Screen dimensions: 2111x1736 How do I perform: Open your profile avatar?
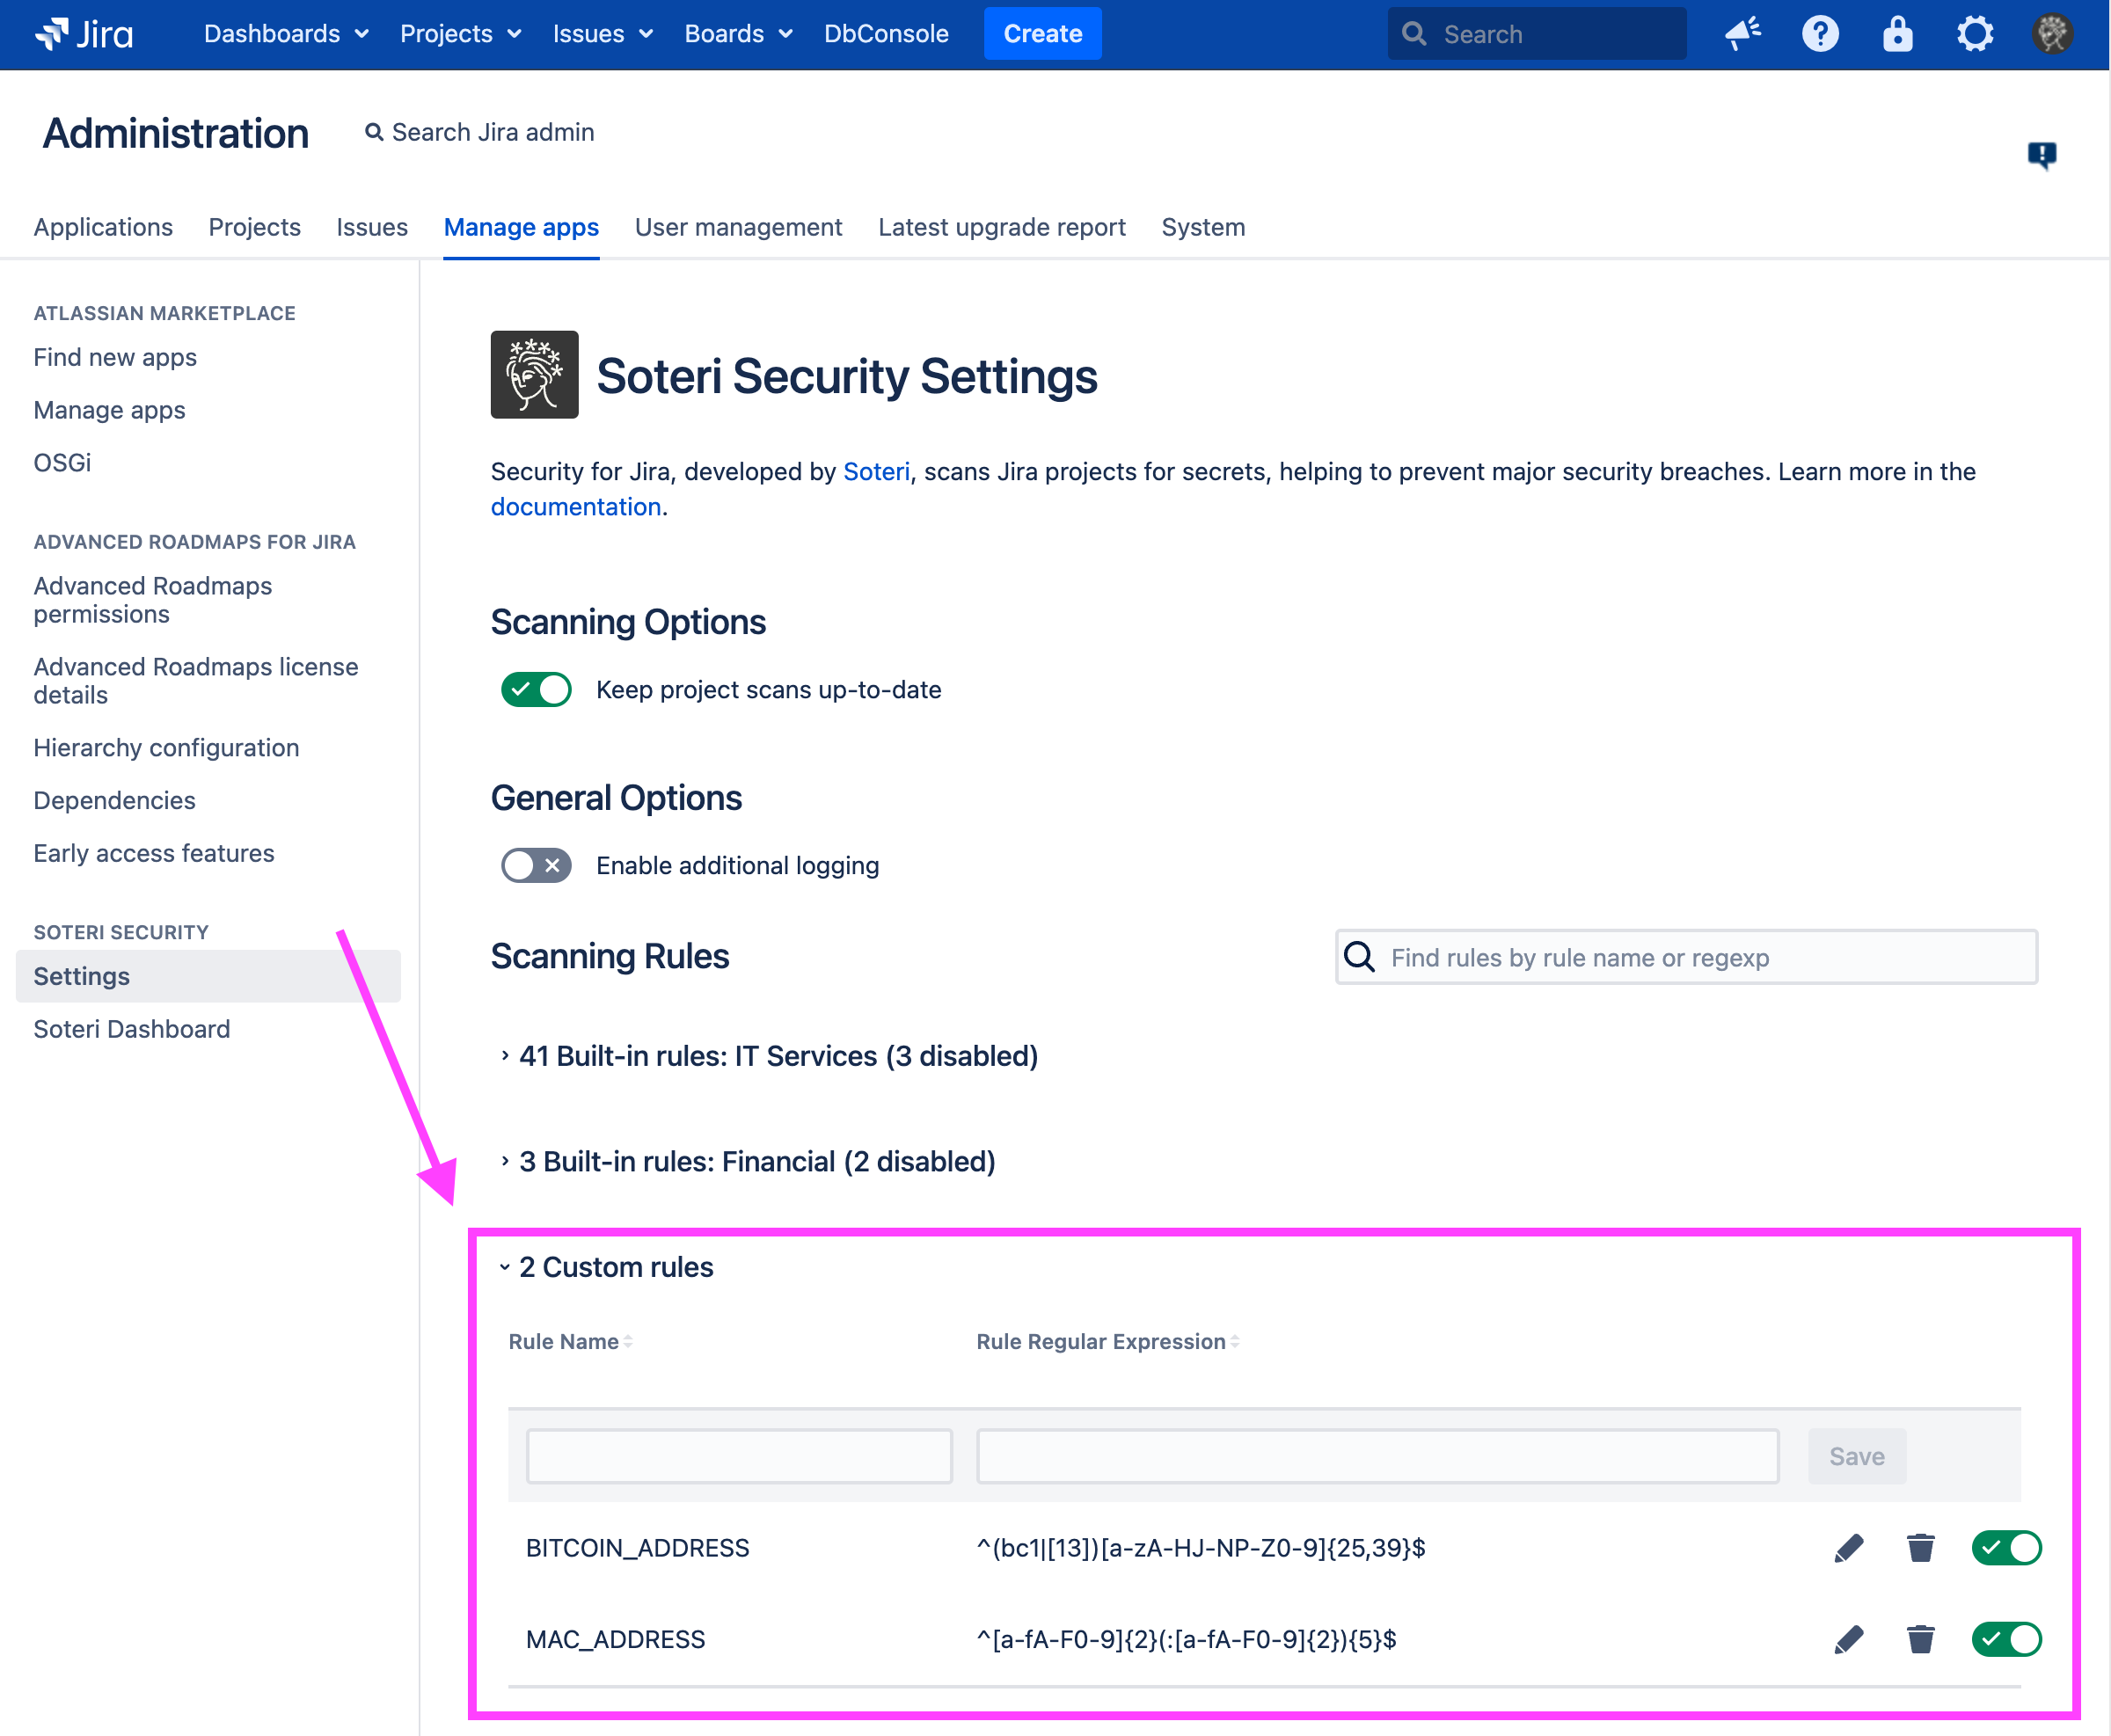[2052, 33]
